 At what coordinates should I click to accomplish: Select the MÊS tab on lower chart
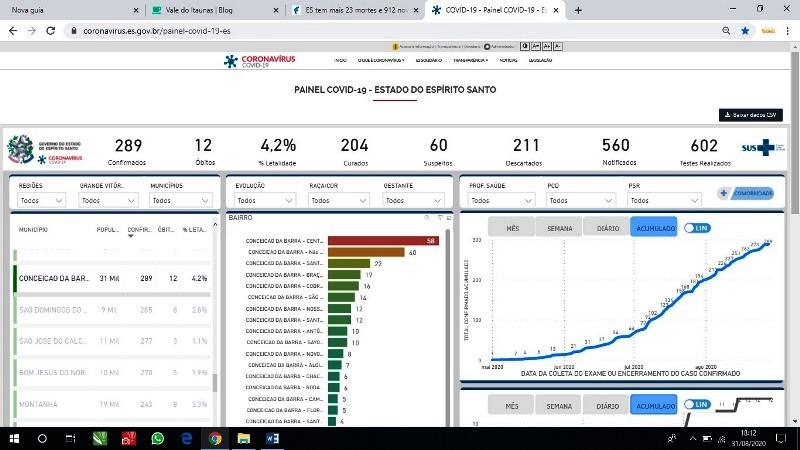[x=512, y=406]
